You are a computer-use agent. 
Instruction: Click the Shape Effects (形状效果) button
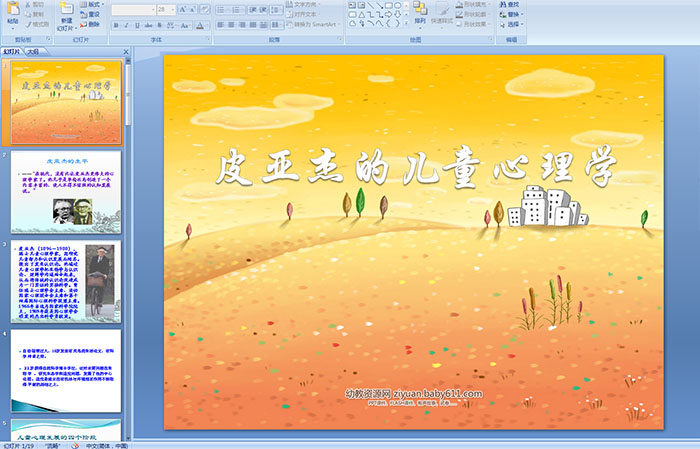[472, 24]
